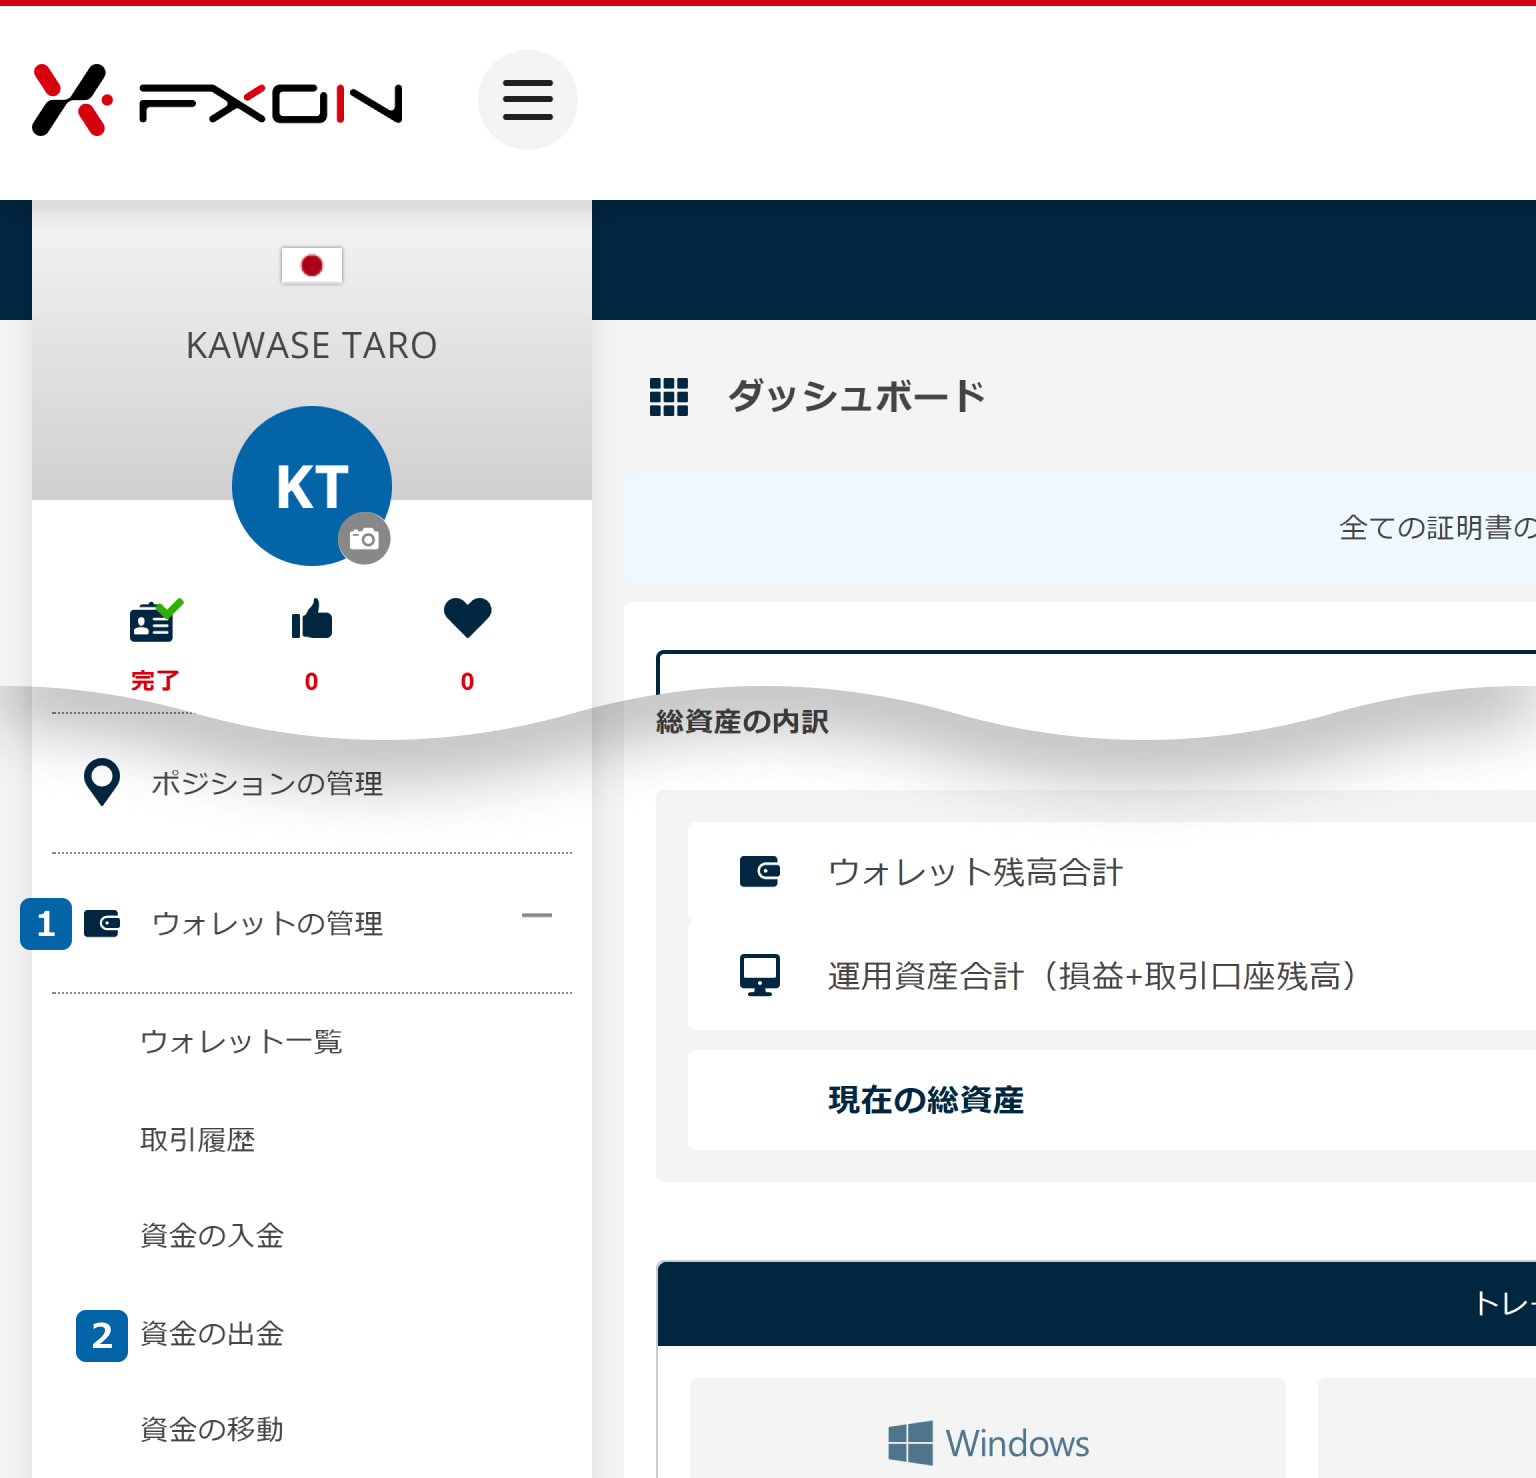Click the dashboard grid icon
The width and height of the screenshot is (1536, 1478).
tap(669, 397)
